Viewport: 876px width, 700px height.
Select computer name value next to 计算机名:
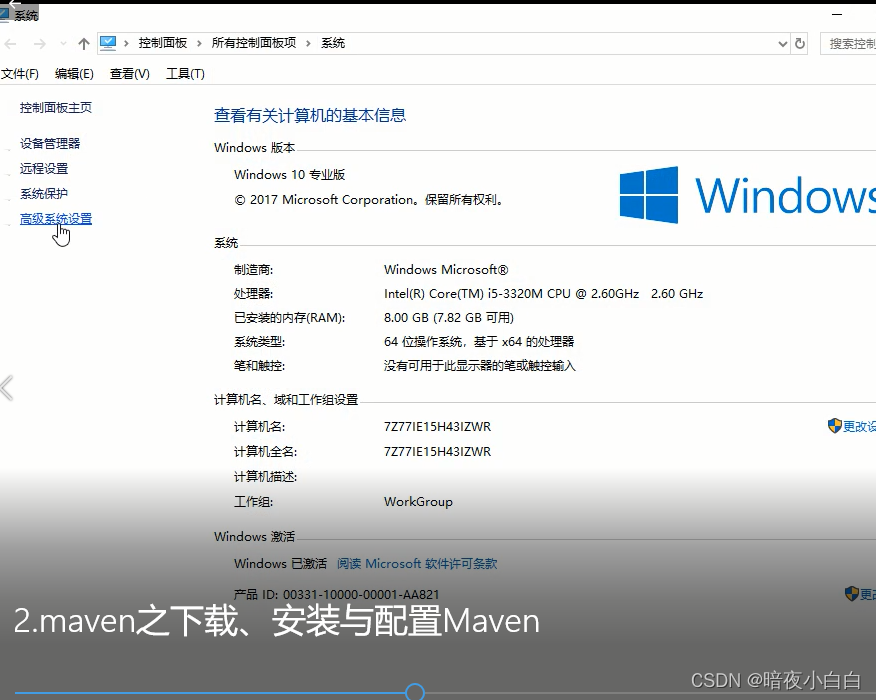pos(437,427)
